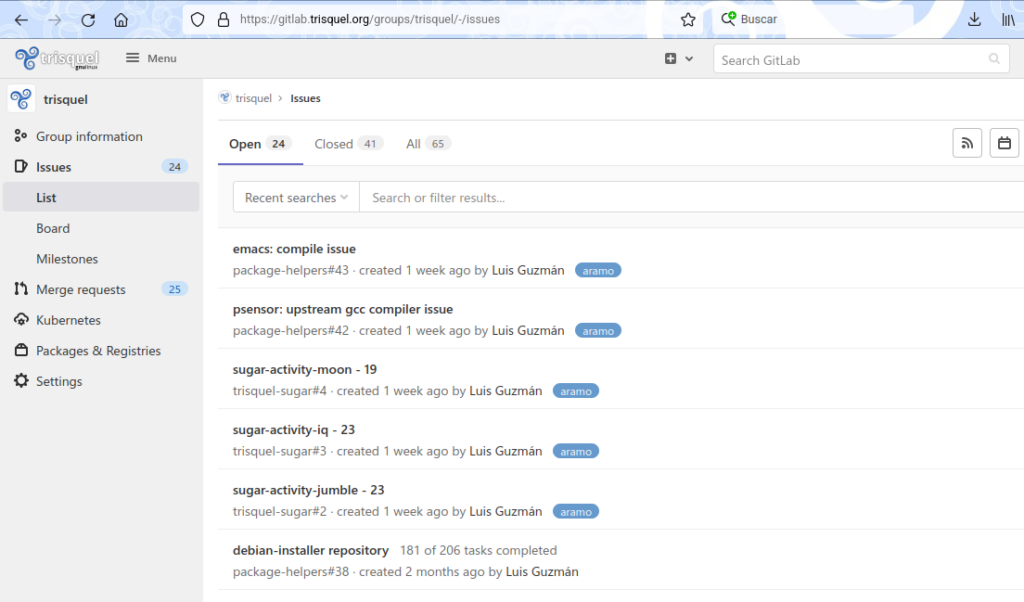
Task: Switch to the Open issues tab
Action: tap(260, 144)
